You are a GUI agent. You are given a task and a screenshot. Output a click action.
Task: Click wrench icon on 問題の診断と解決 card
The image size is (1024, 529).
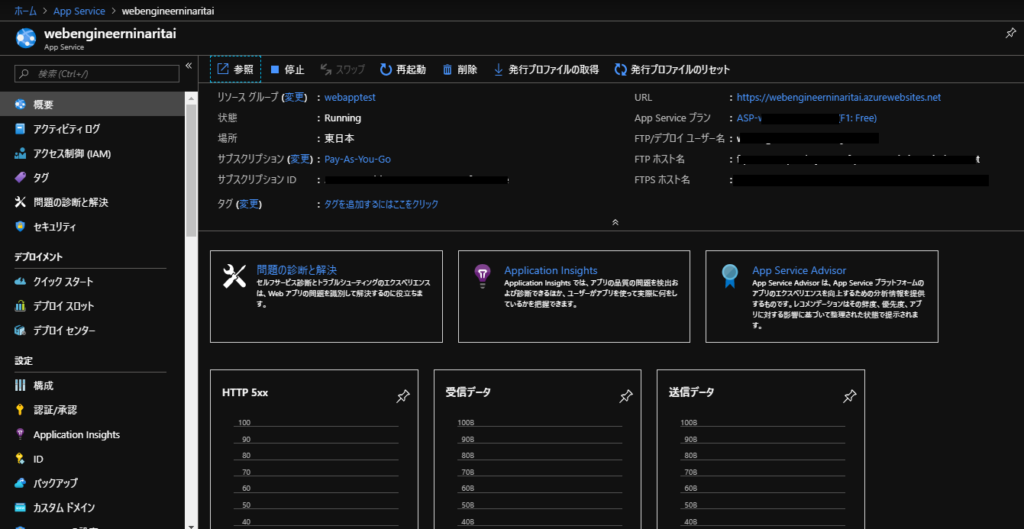(234, 277)
